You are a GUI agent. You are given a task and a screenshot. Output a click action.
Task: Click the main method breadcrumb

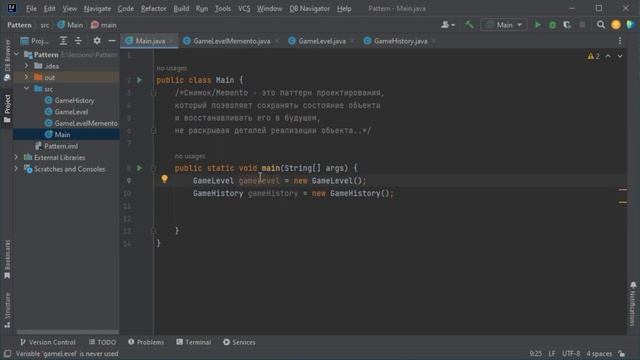pos(104,25)
